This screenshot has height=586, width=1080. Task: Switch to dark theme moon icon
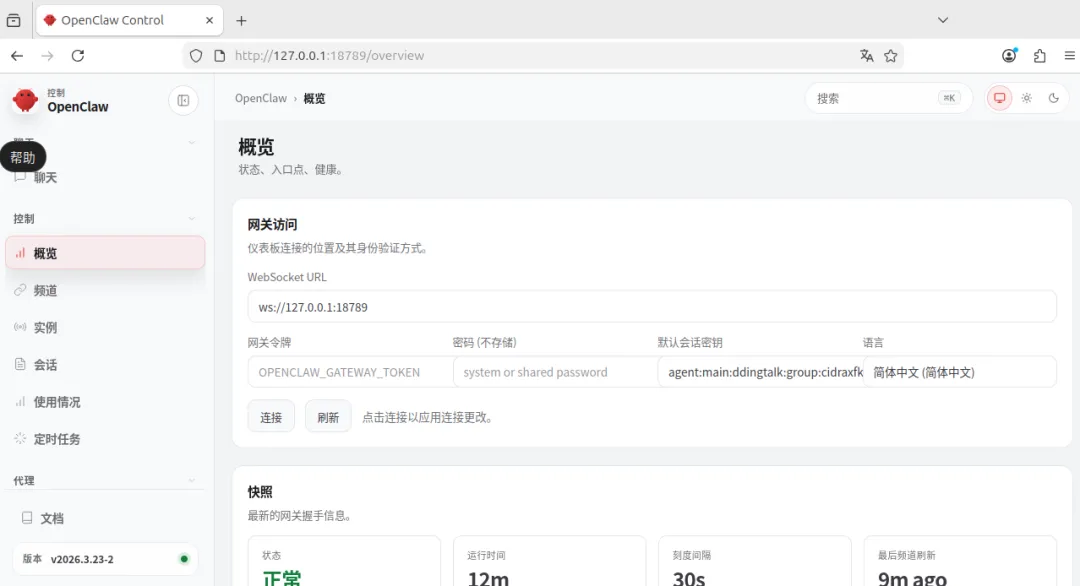(1053, 98)
